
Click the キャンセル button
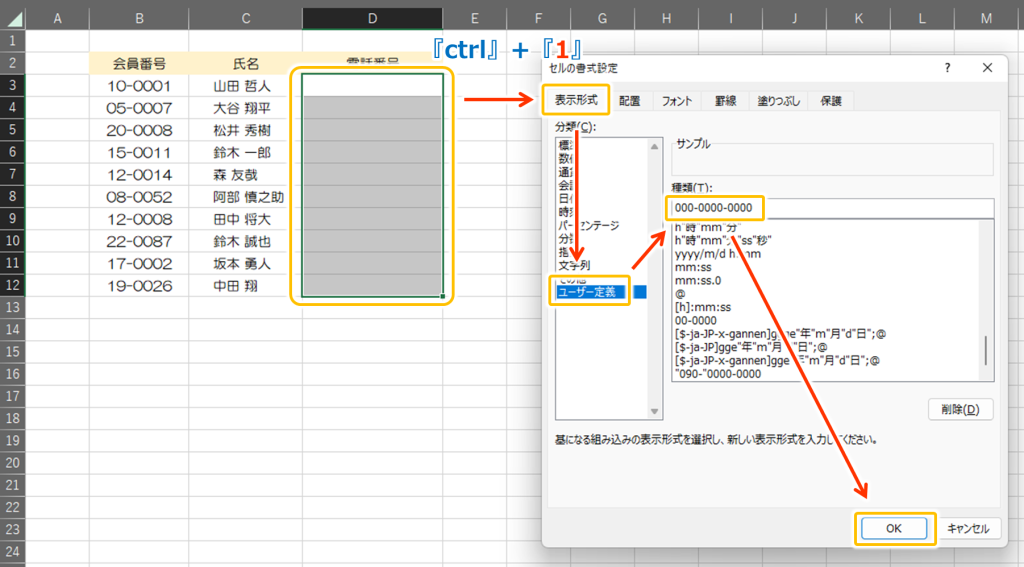pyautogui.click(x=967, y=528)
